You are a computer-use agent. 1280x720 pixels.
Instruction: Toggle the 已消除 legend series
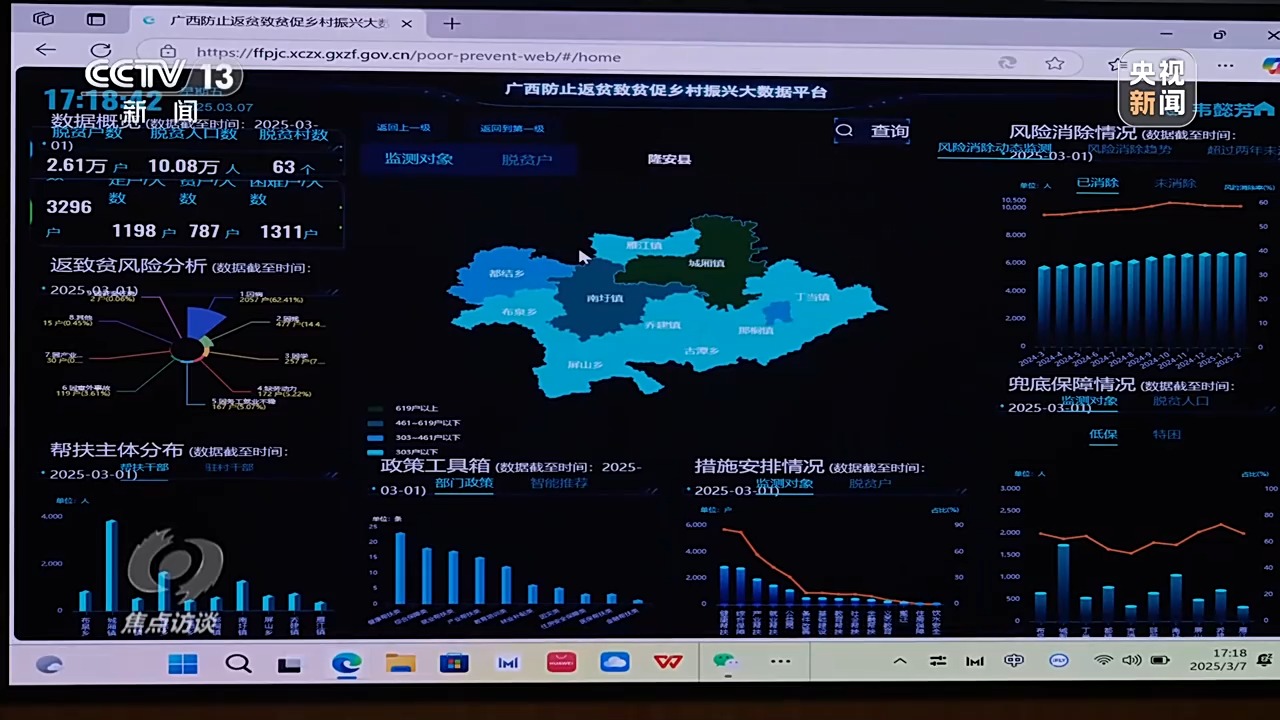tap(1097, 183)
